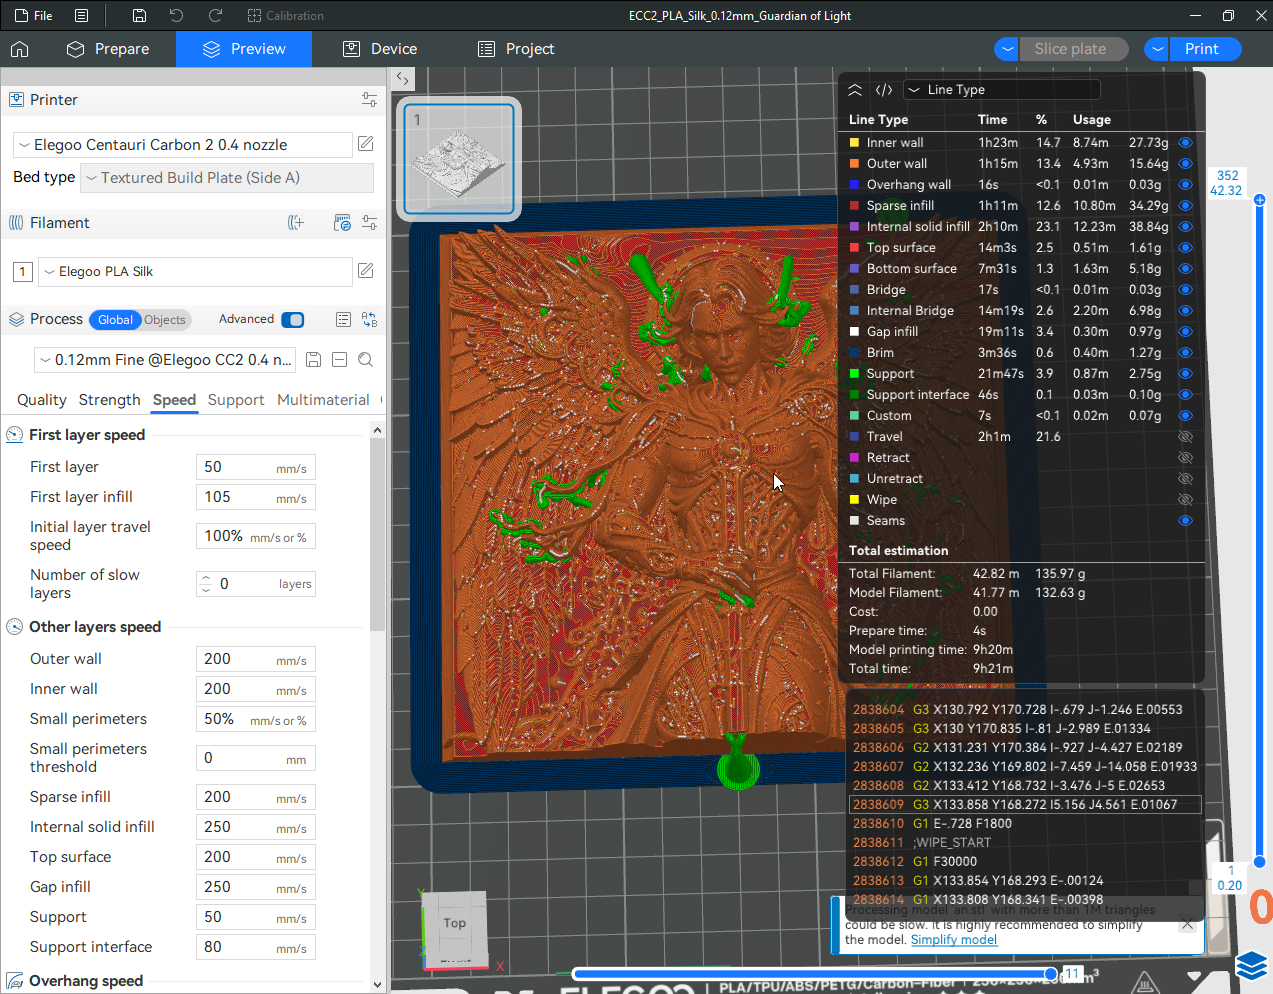Click the undo arrow icon
1273x994 pixels.
click(x=176, y=16)
